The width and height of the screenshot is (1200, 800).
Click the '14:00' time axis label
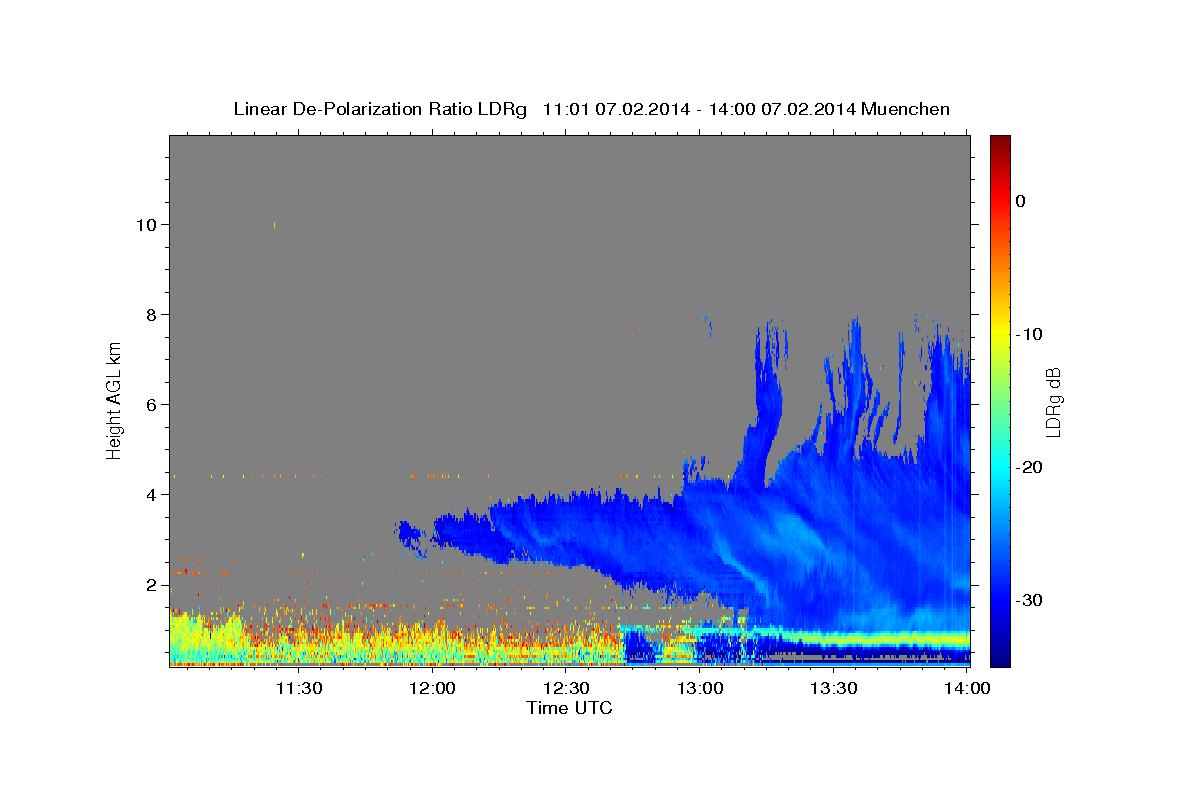(968, 688)
